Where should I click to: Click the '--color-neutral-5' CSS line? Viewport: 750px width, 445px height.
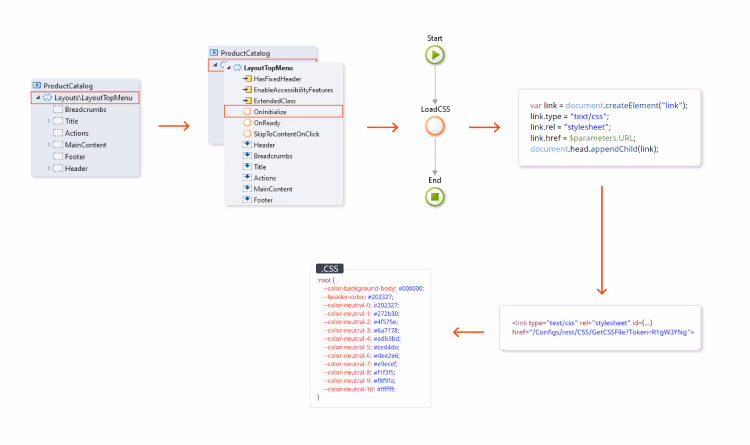[361, 347]
